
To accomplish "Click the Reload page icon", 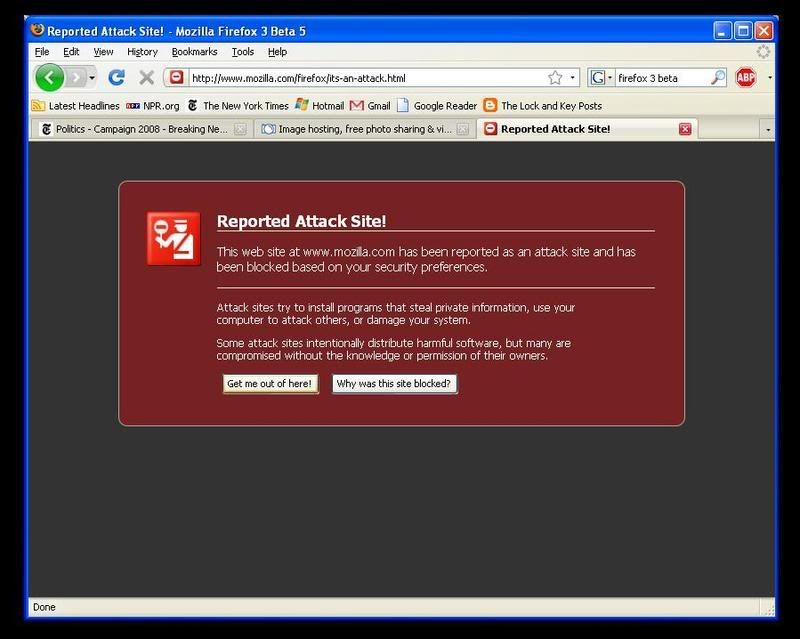I will [x=116, y=77].
